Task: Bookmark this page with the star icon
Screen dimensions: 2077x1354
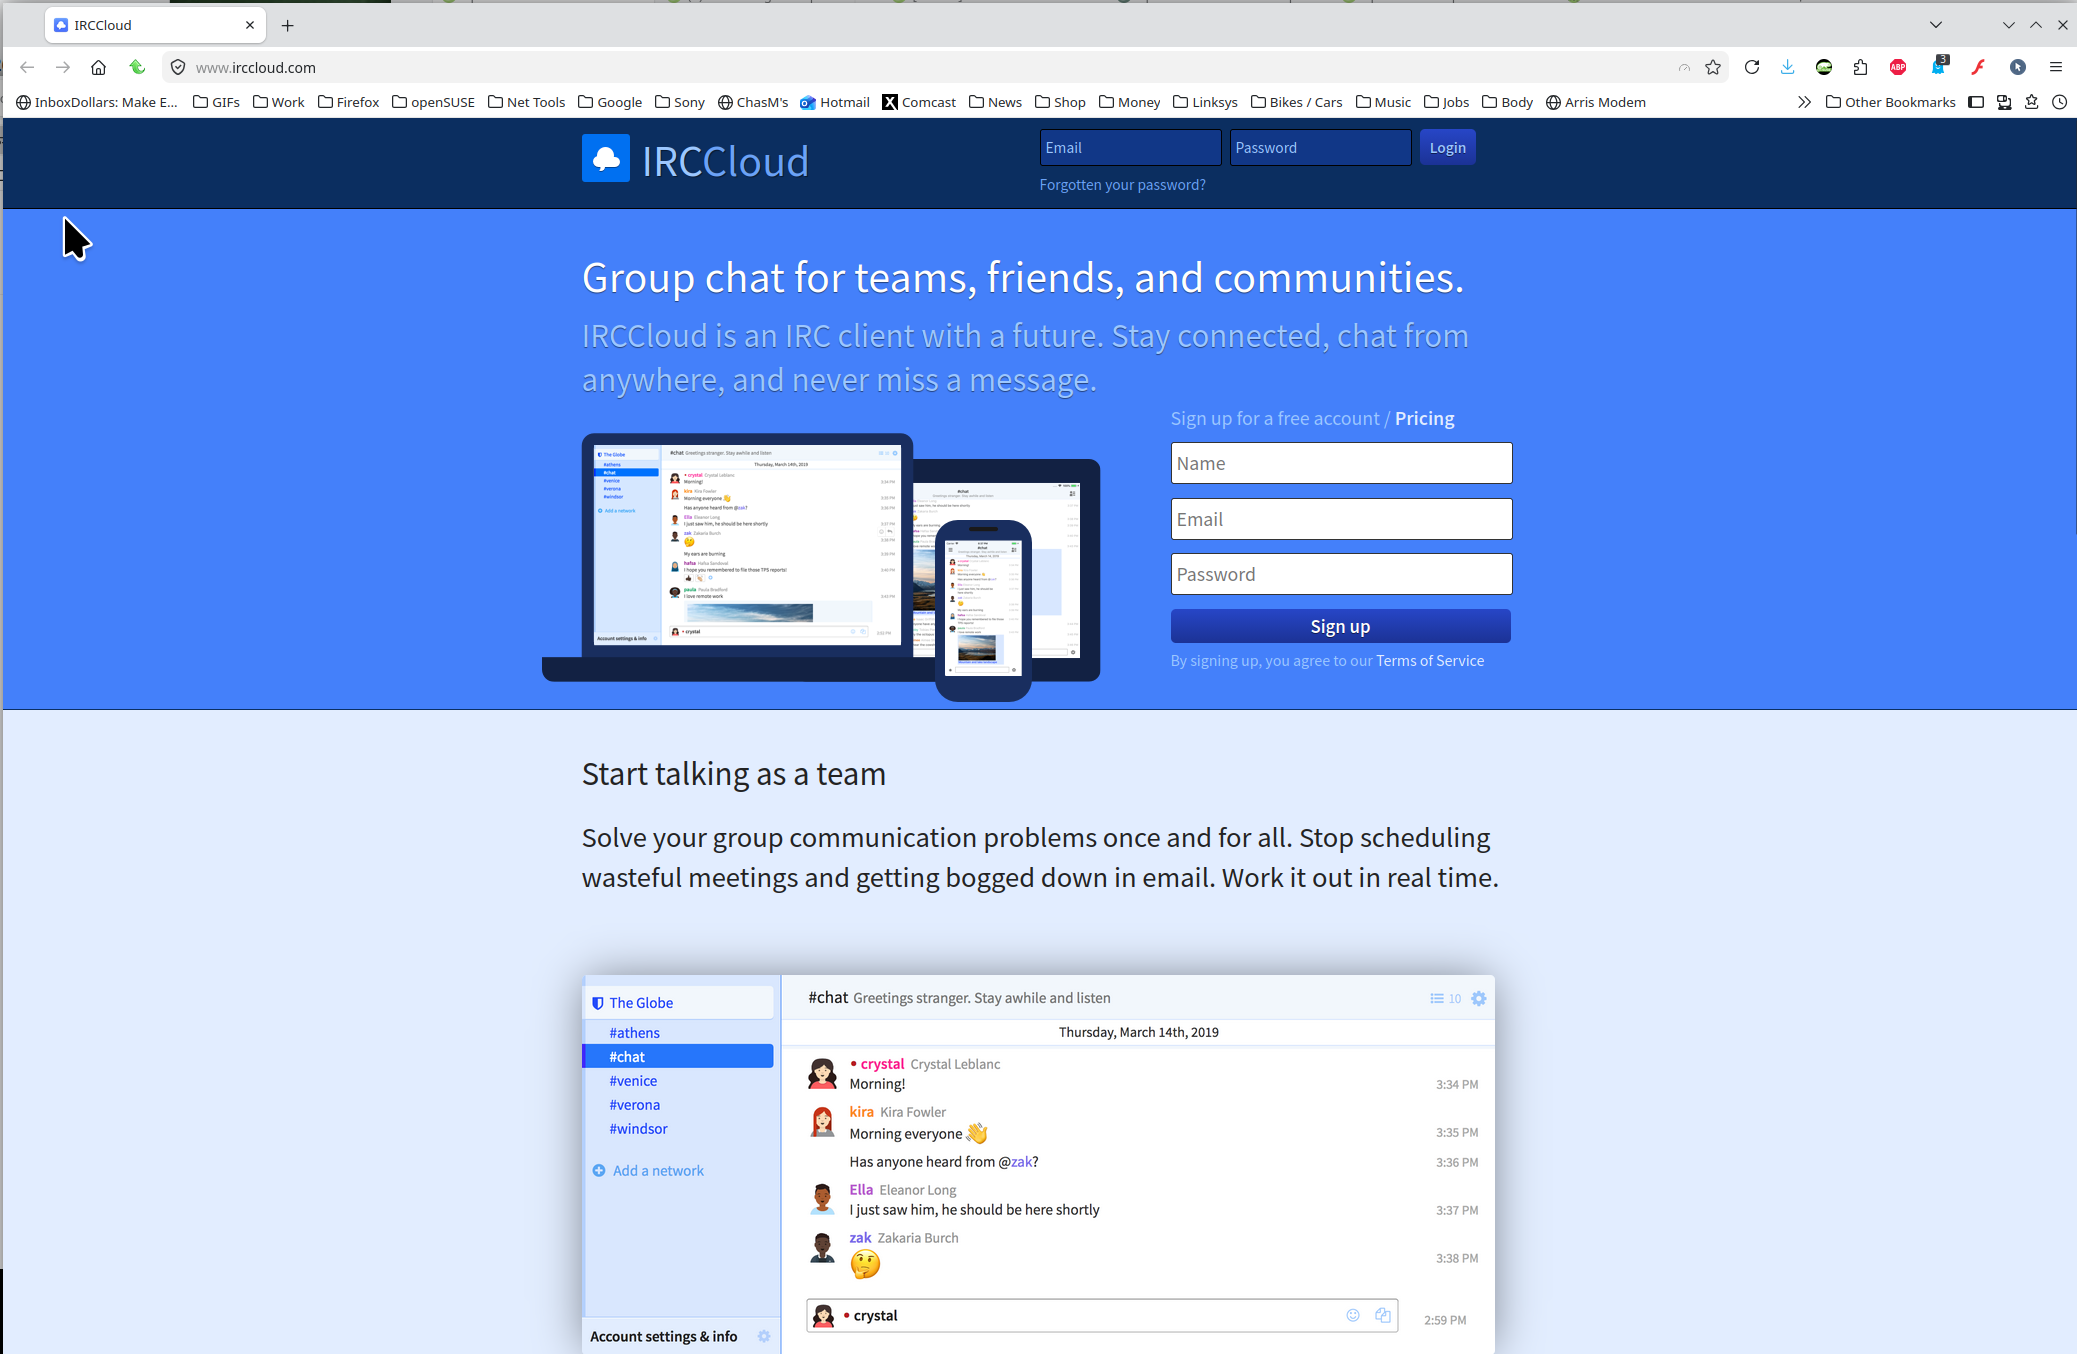Action: tap(1713, 67)
